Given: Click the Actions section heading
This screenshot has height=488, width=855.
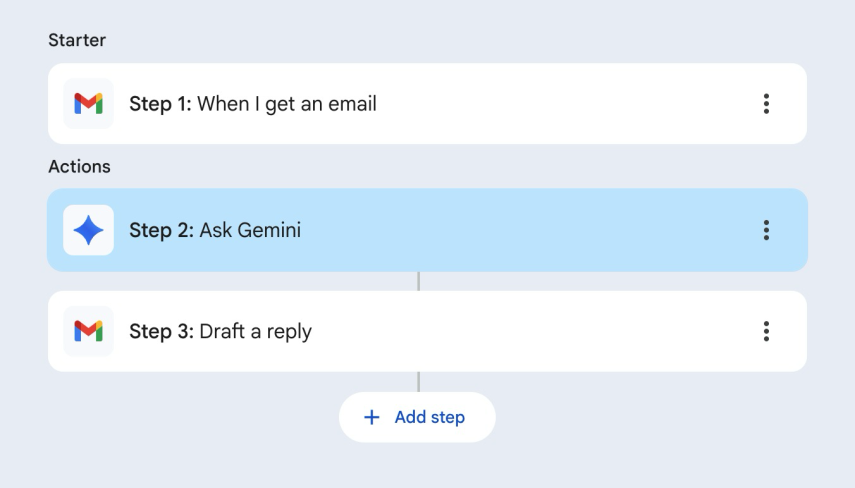Looking at the screenshot, I should coord(79,167).
